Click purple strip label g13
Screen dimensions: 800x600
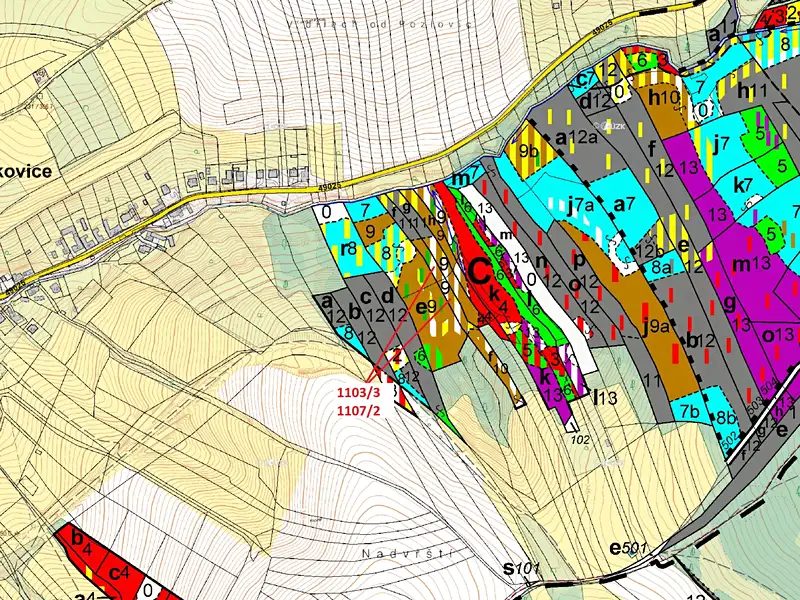737,312
